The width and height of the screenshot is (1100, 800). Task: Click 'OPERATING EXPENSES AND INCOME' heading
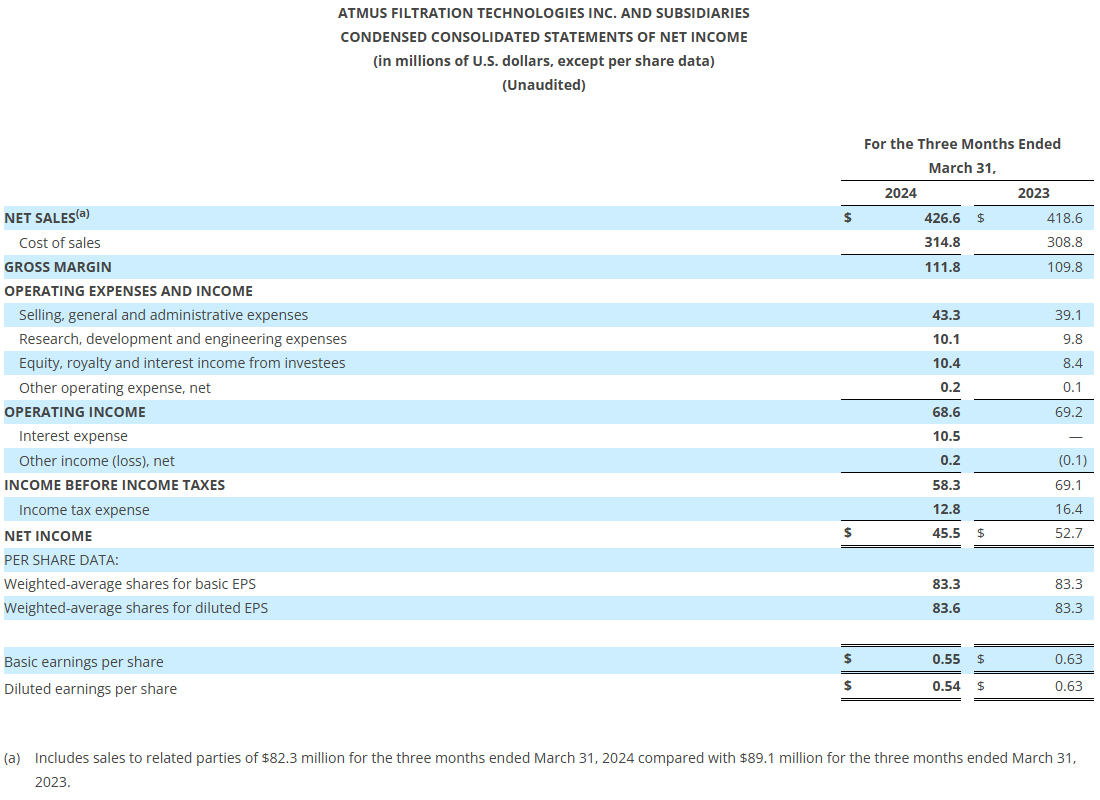click(x=128, y=291)
